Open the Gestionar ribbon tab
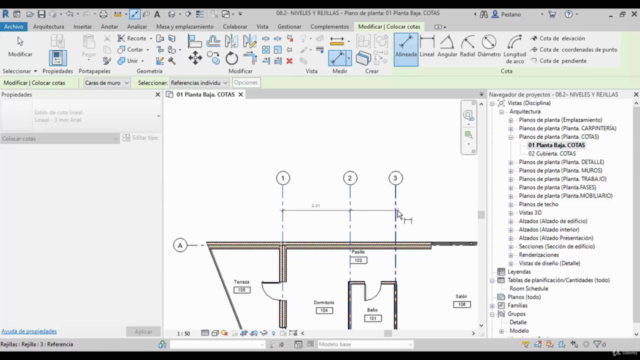Image resolution: width=640 pixels, height=360 pixels. 289,27
